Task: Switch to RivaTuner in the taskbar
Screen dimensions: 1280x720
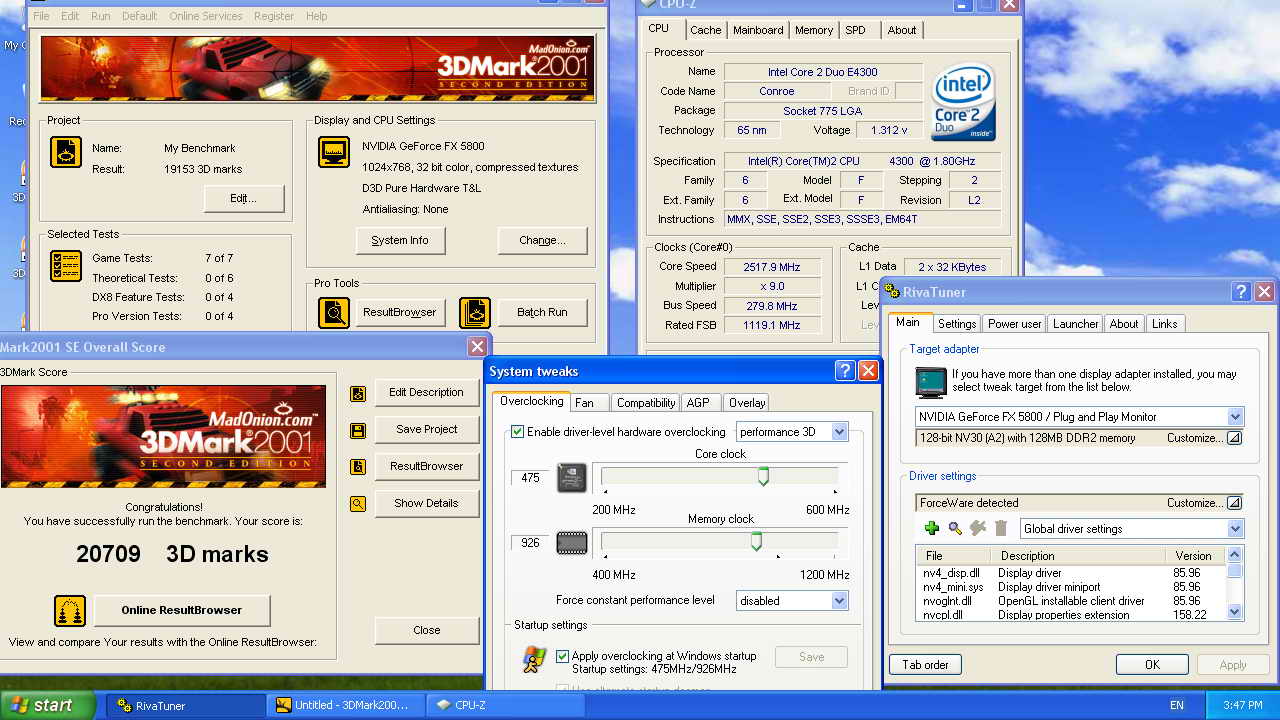Action: [186, 705]
